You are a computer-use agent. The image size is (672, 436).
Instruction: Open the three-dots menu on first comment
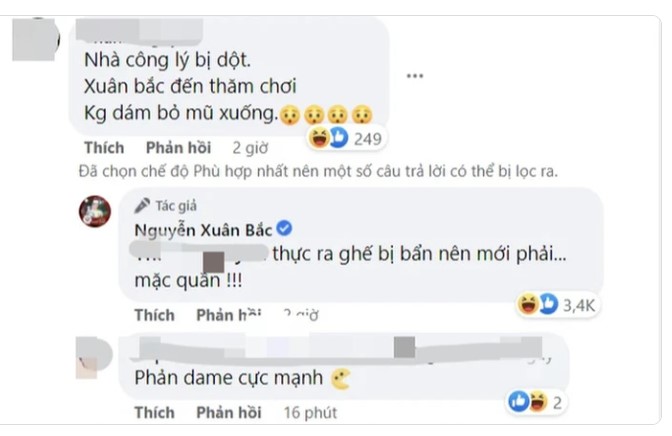click(415, 76)
